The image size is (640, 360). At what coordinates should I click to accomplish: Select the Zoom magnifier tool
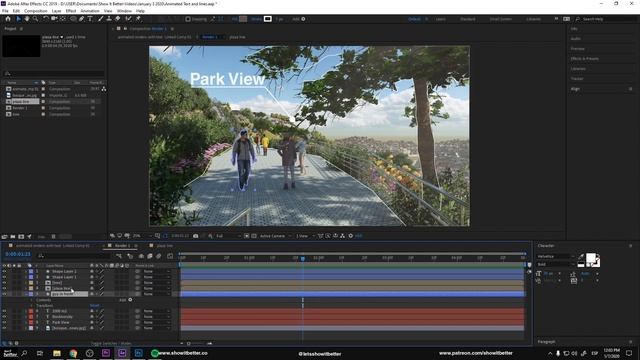36,19
